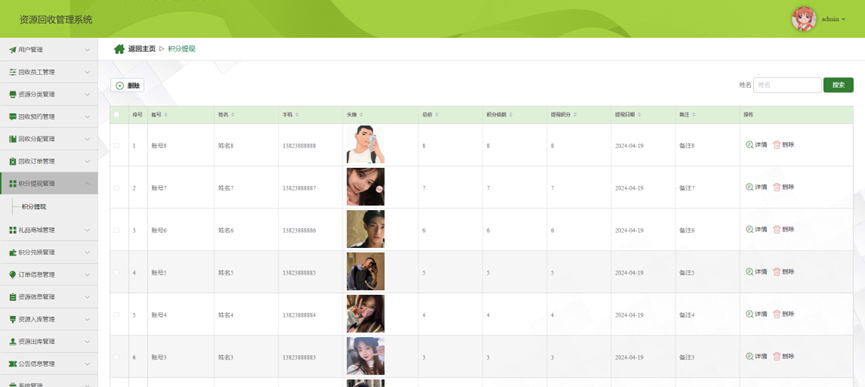Click the green 搜索 button
Viewport: 865px width, 387px height.
838,85
